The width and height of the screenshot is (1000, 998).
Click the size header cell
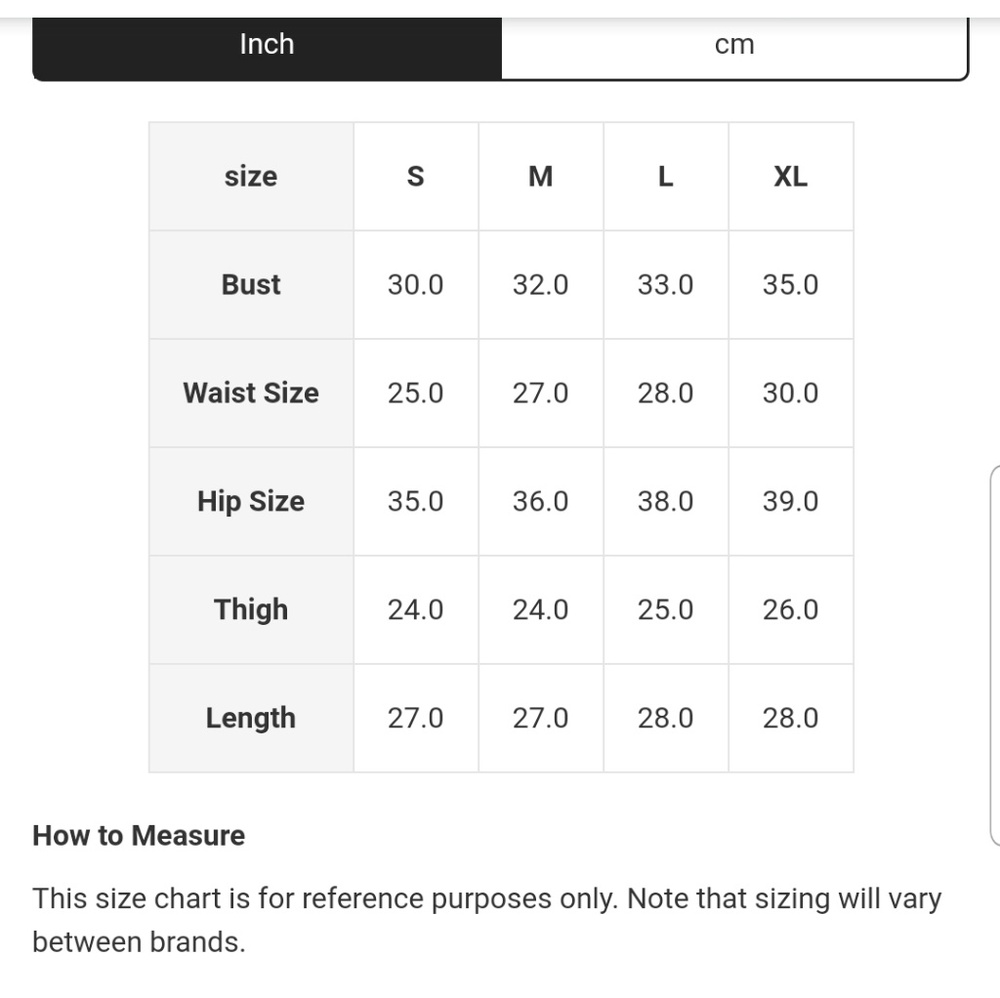tap(251, 177)
